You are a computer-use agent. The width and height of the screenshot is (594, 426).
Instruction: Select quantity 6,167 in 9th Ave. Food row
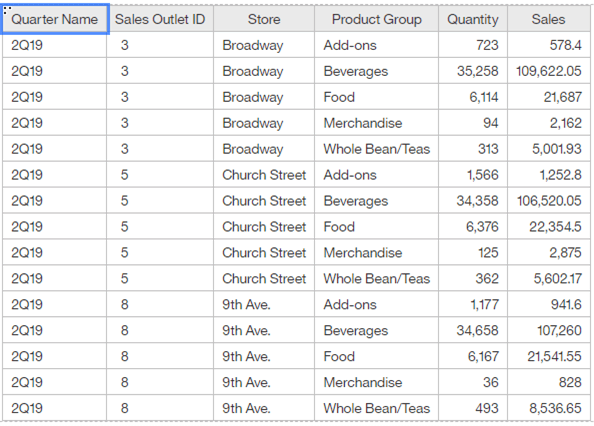(472, 356)
